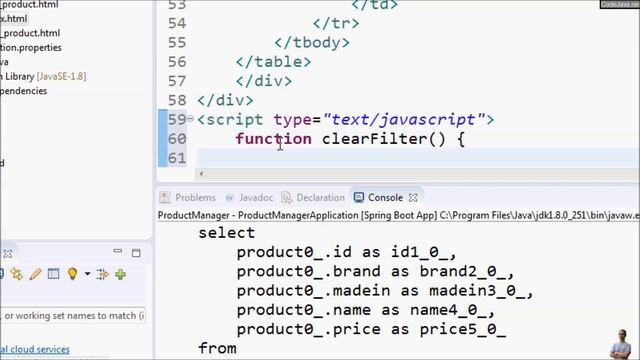Switch to the Problems tab

195,198
